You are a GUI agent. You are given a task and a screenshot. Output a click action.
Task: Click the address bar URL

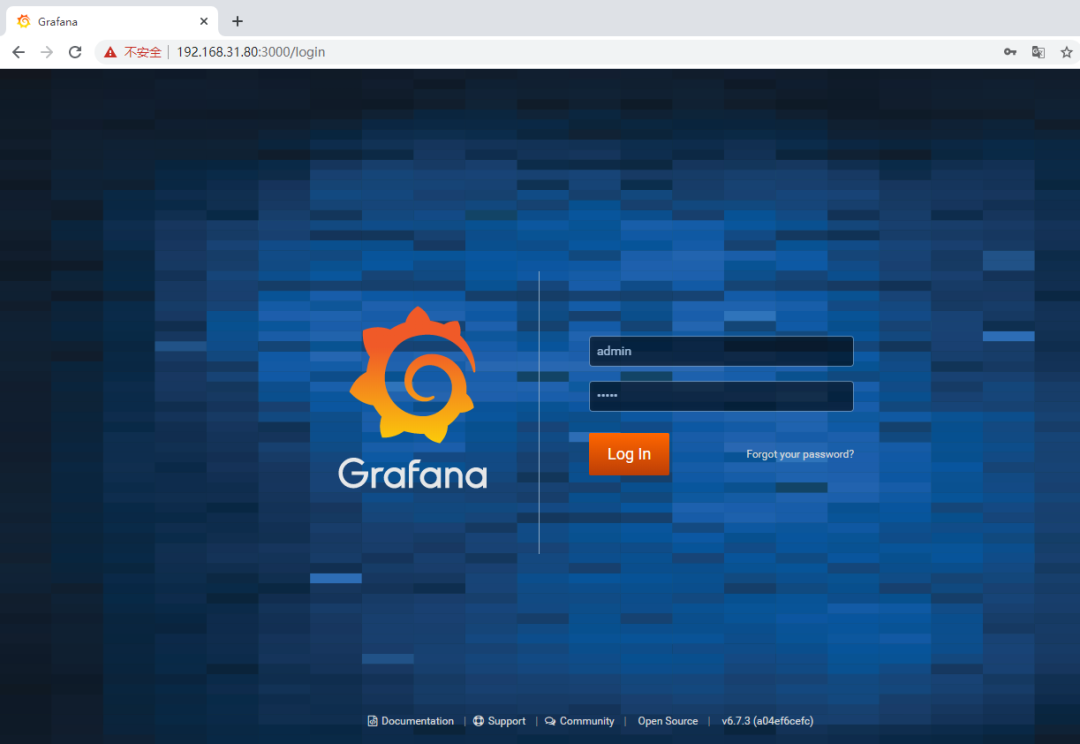(x=251, y=52)
